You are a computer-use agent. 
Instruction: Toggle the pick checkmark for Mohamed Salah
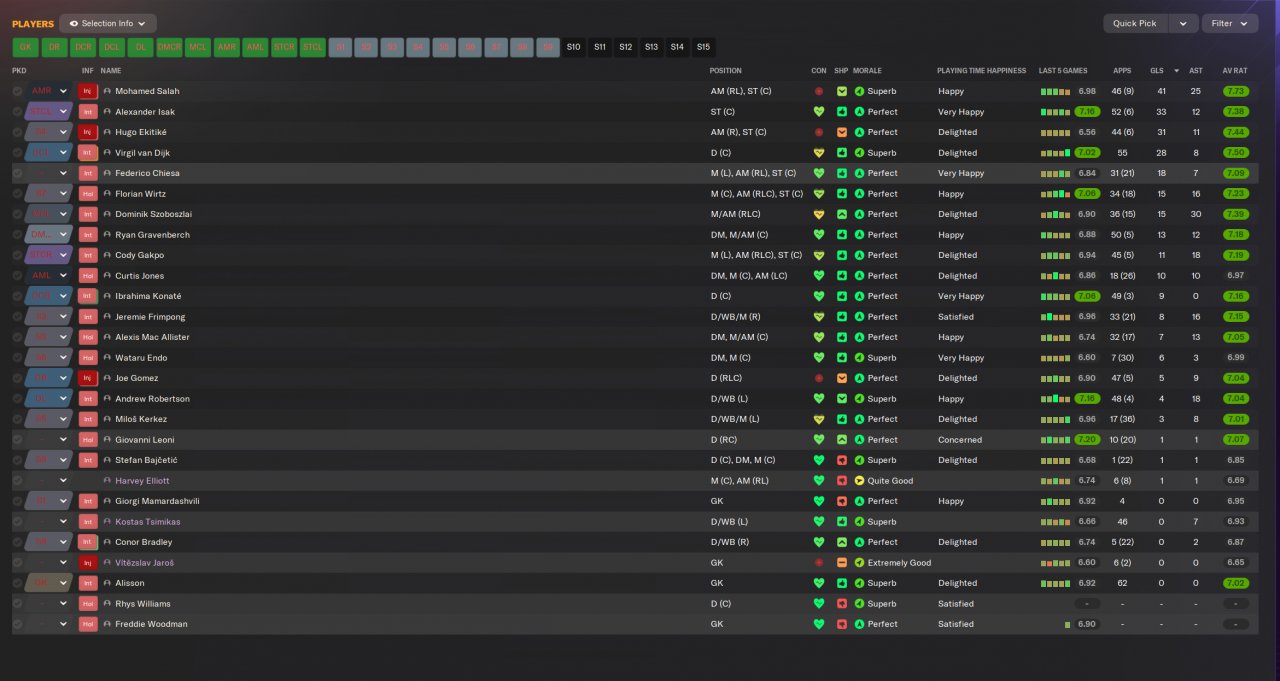pyautogui.click(x=17, y=91)
